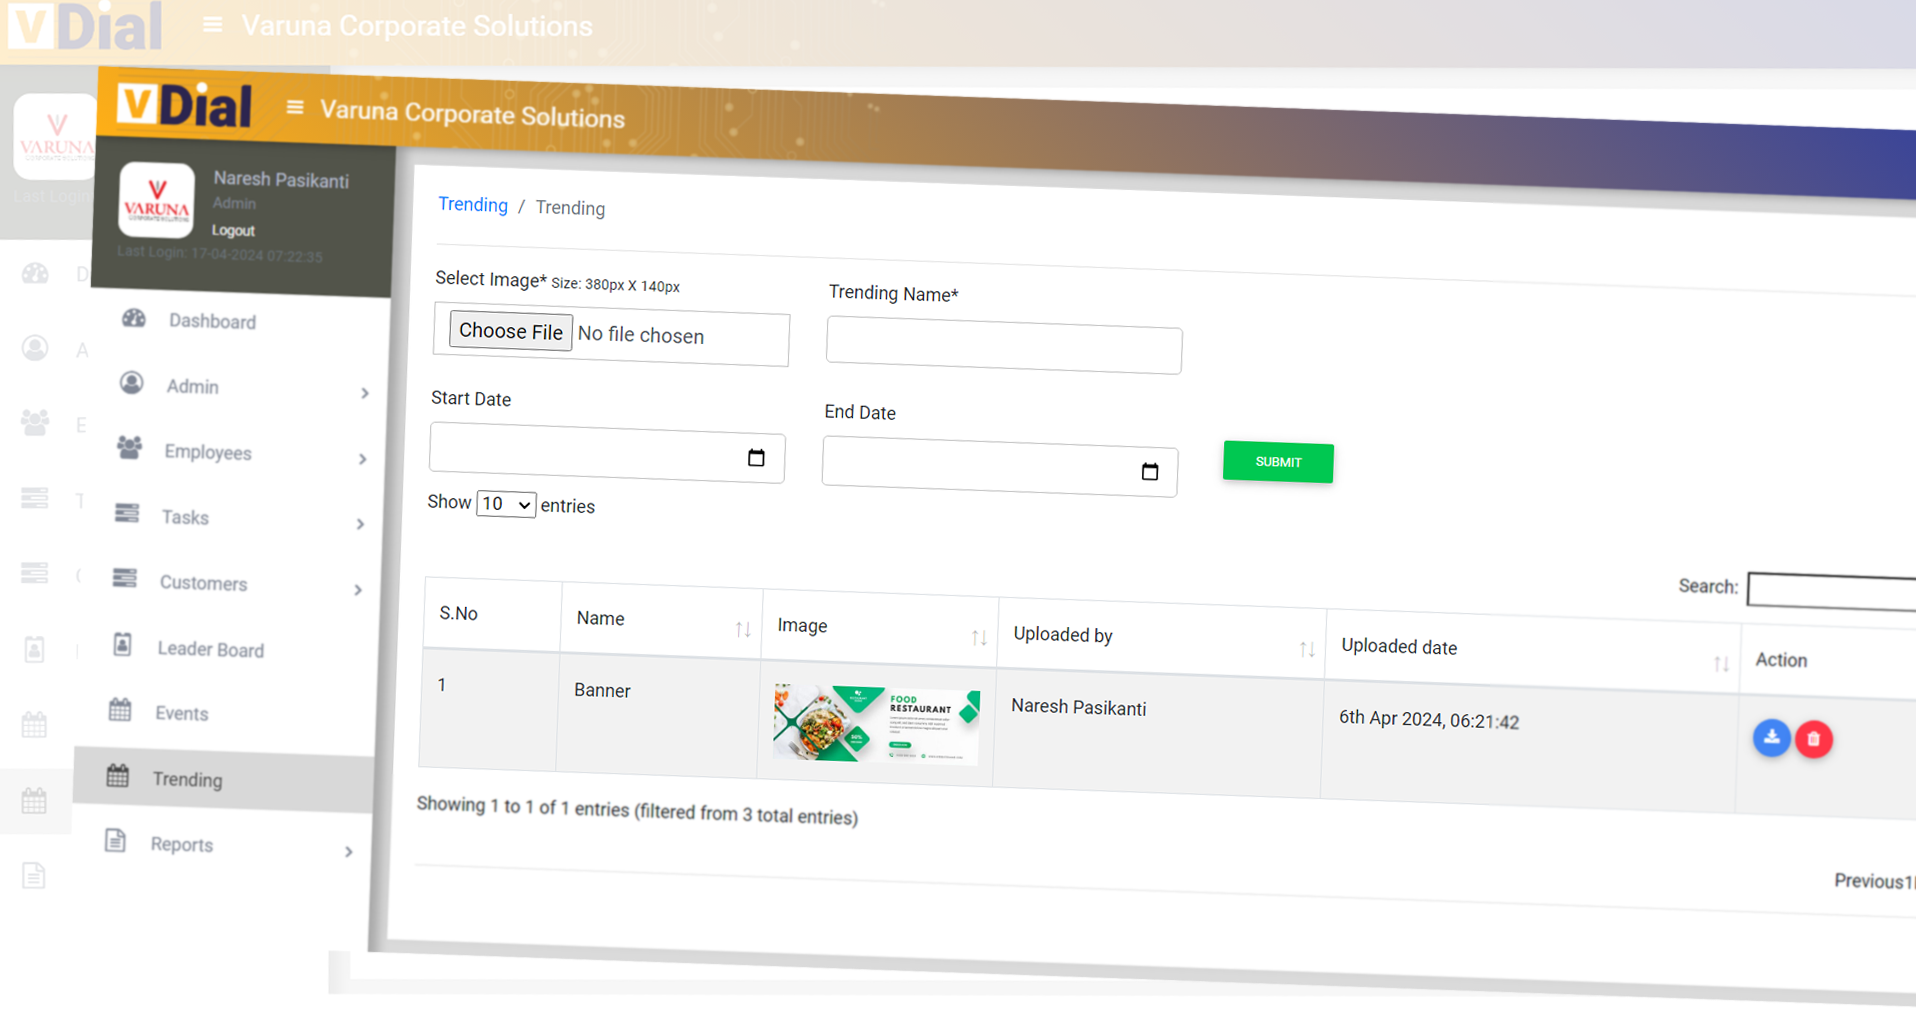Click the dashboard icon in the faded background sidebar
Image resolution: width=1916 pixels, height=1009 pixels.
click(x=35, y=273)
